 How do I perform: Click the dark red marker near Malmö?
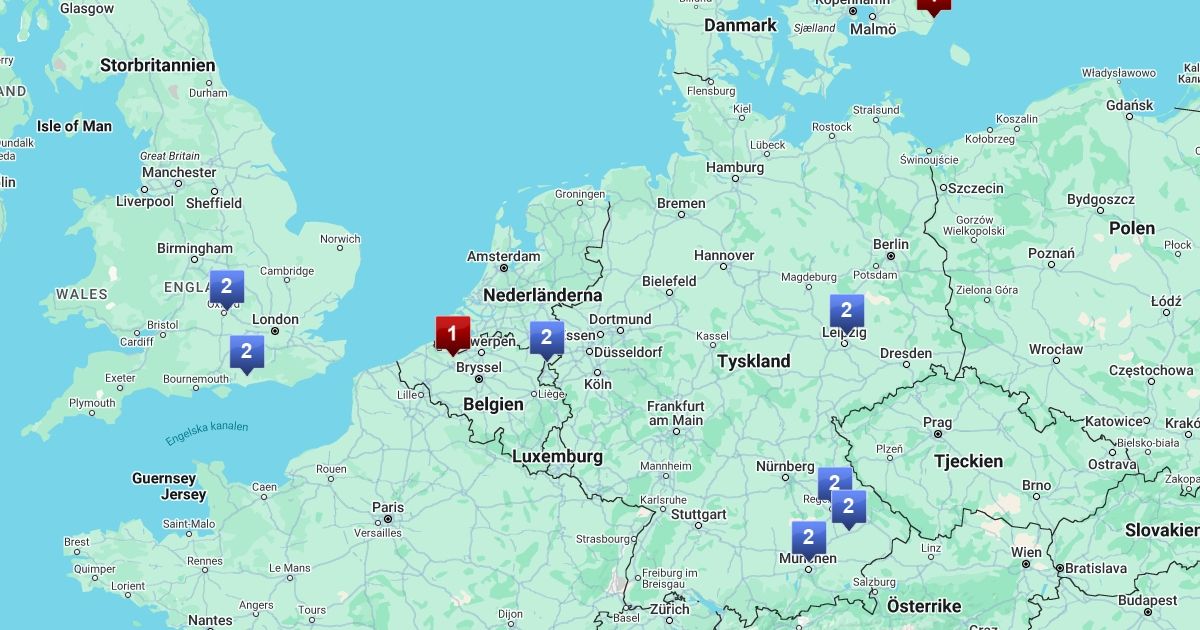pos(933,4)
